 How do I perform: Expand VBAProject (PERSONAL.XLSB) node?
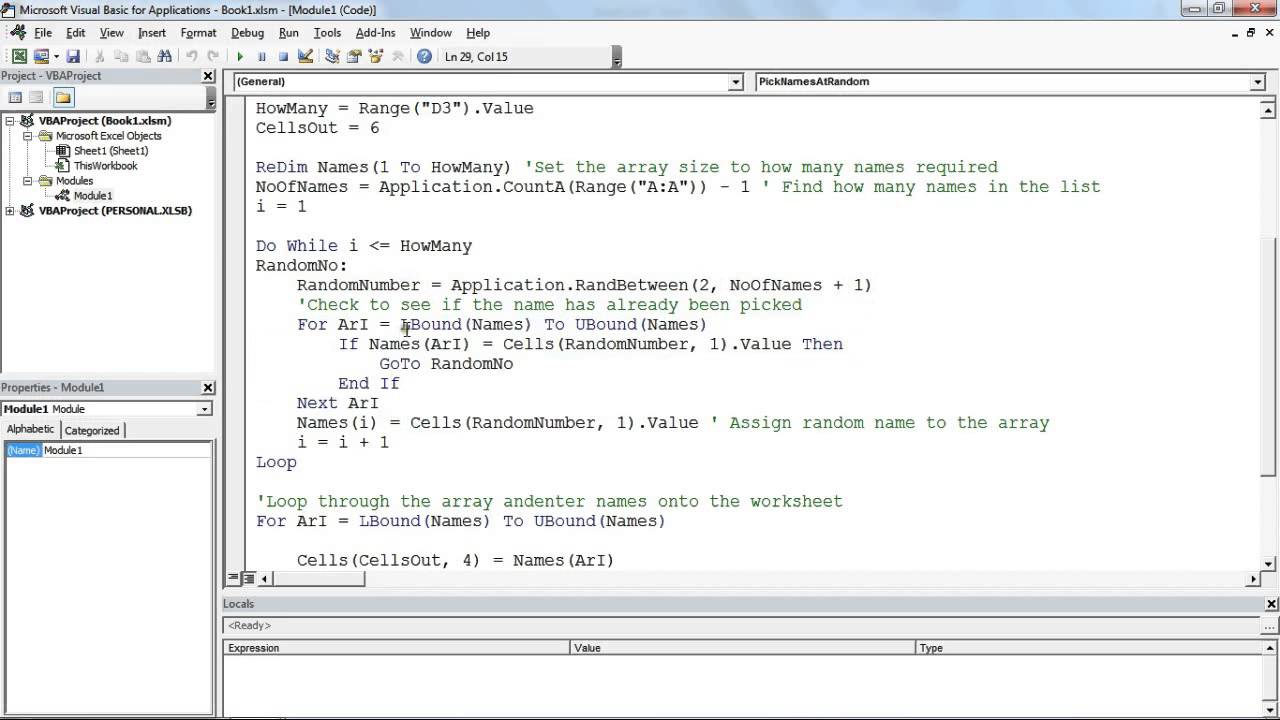[10, 211]
